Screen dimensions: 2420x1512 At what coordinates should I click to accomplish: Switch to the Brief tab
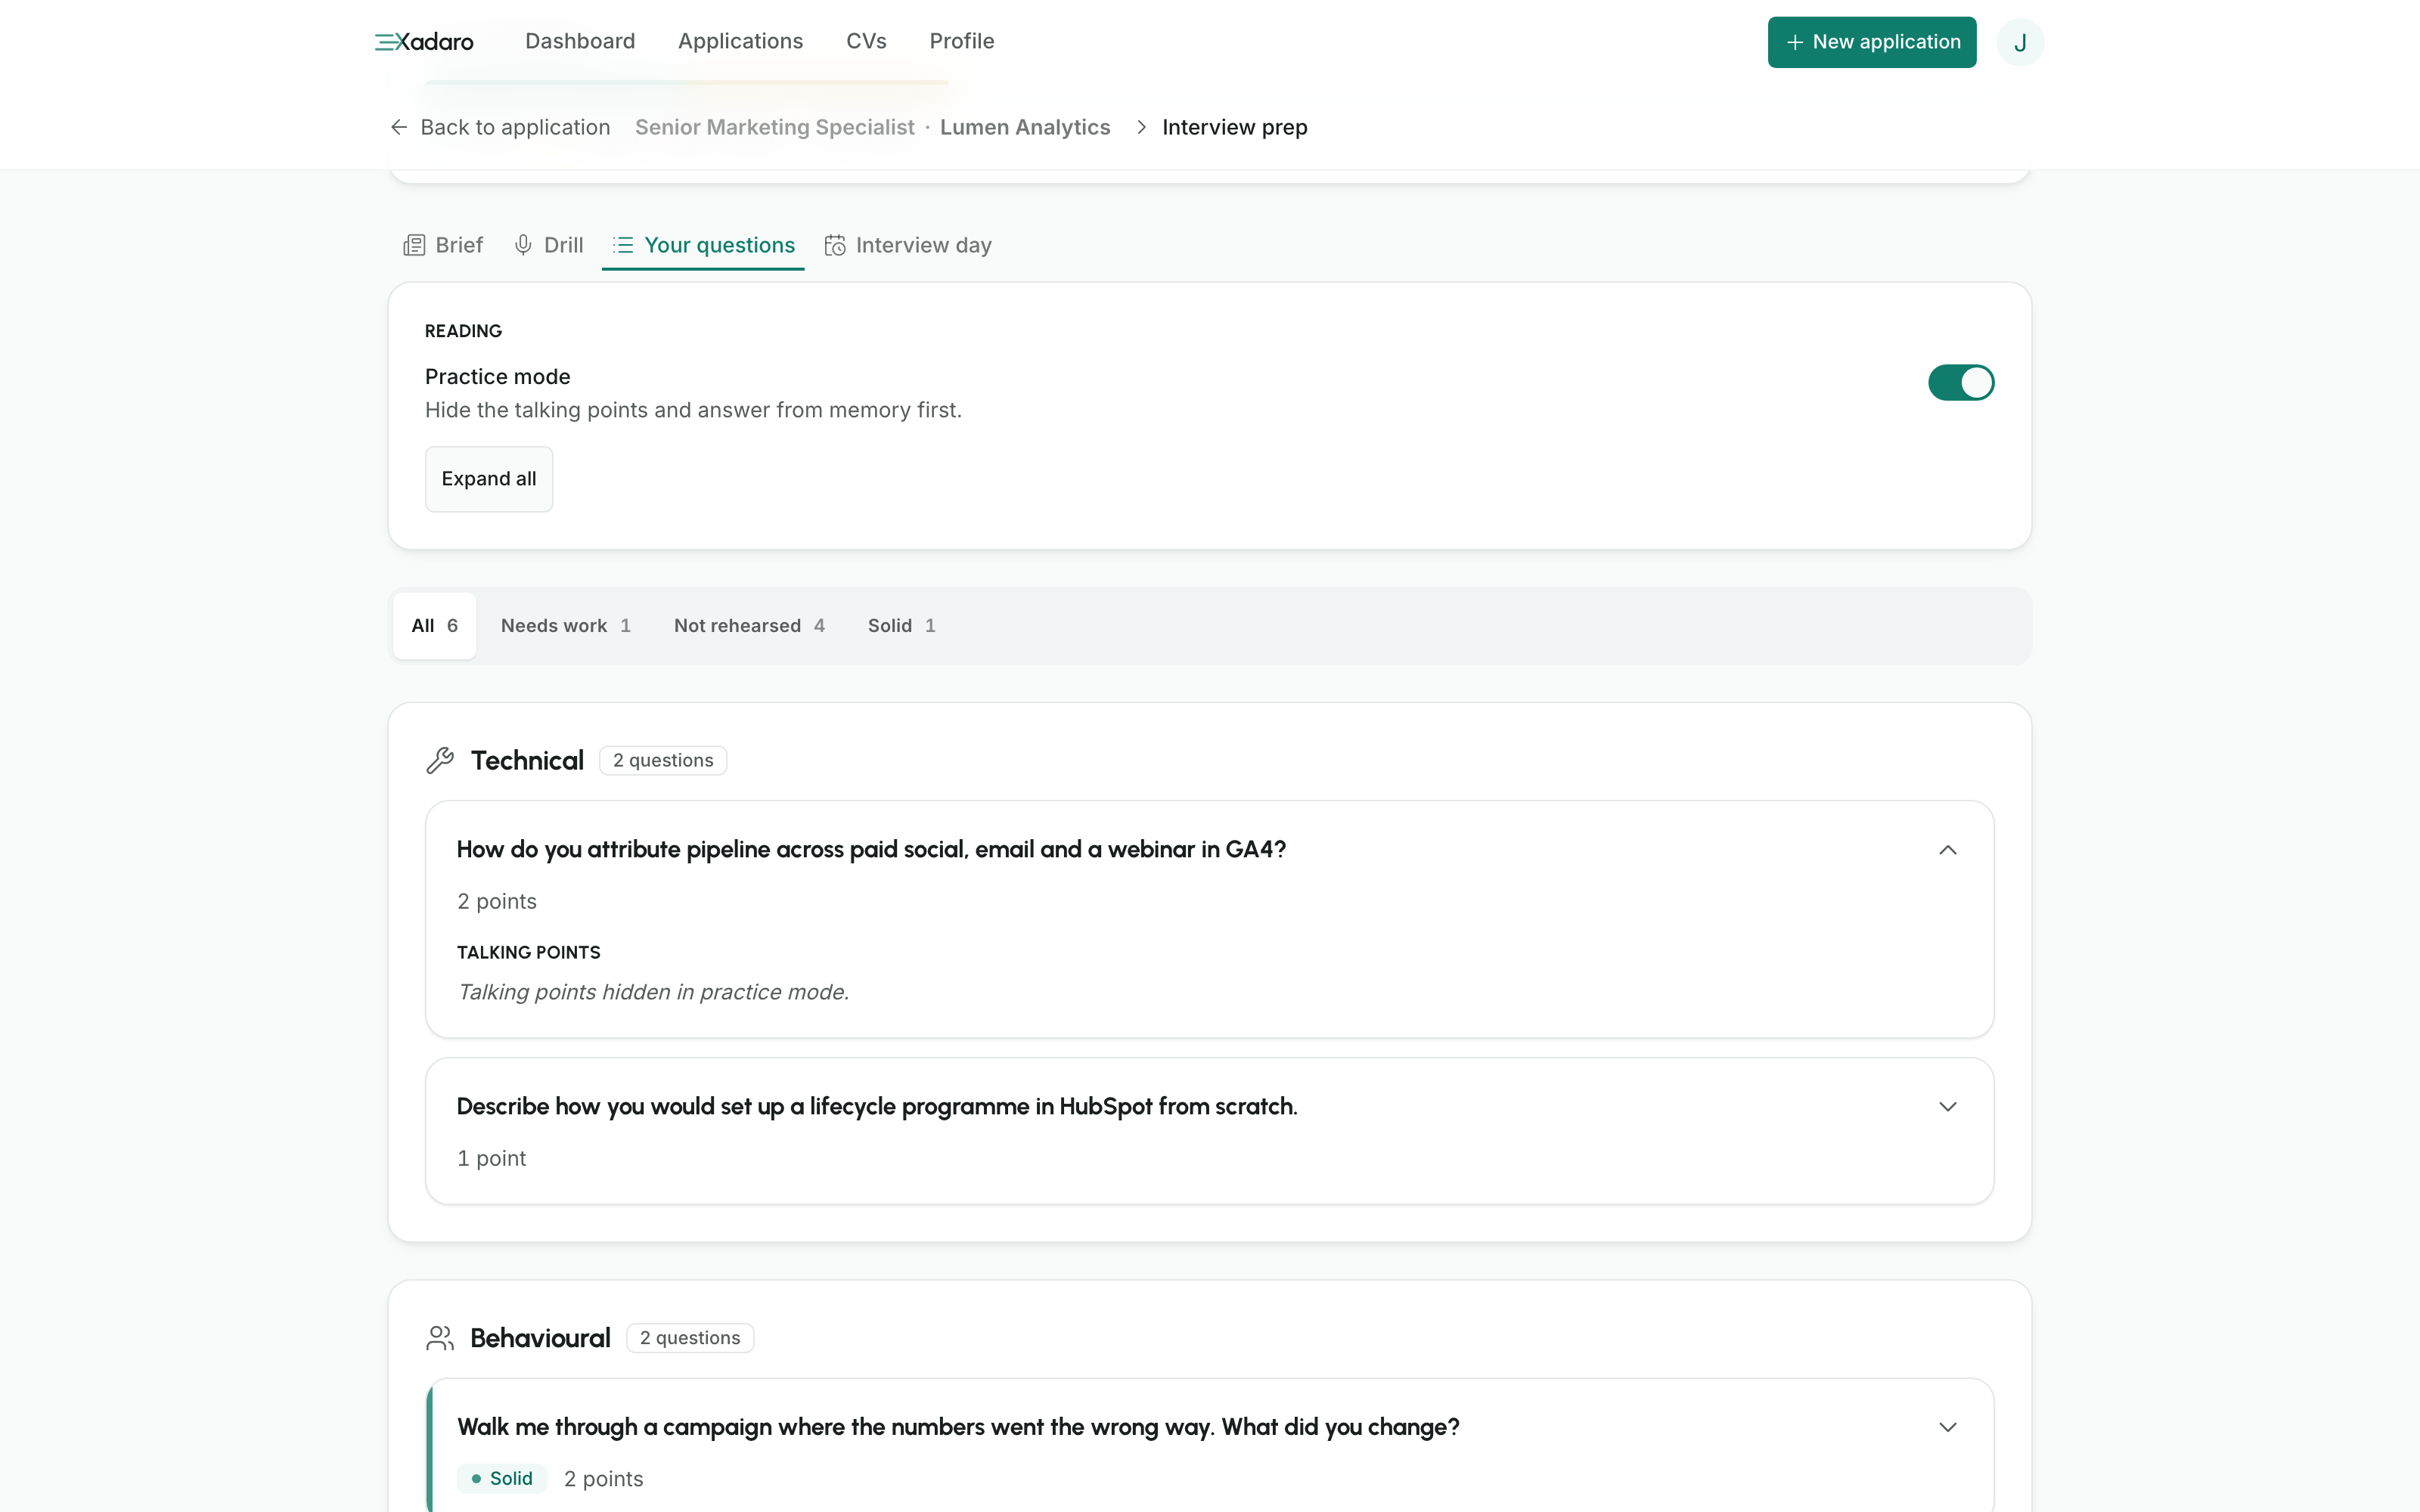[x=443, y=245]
